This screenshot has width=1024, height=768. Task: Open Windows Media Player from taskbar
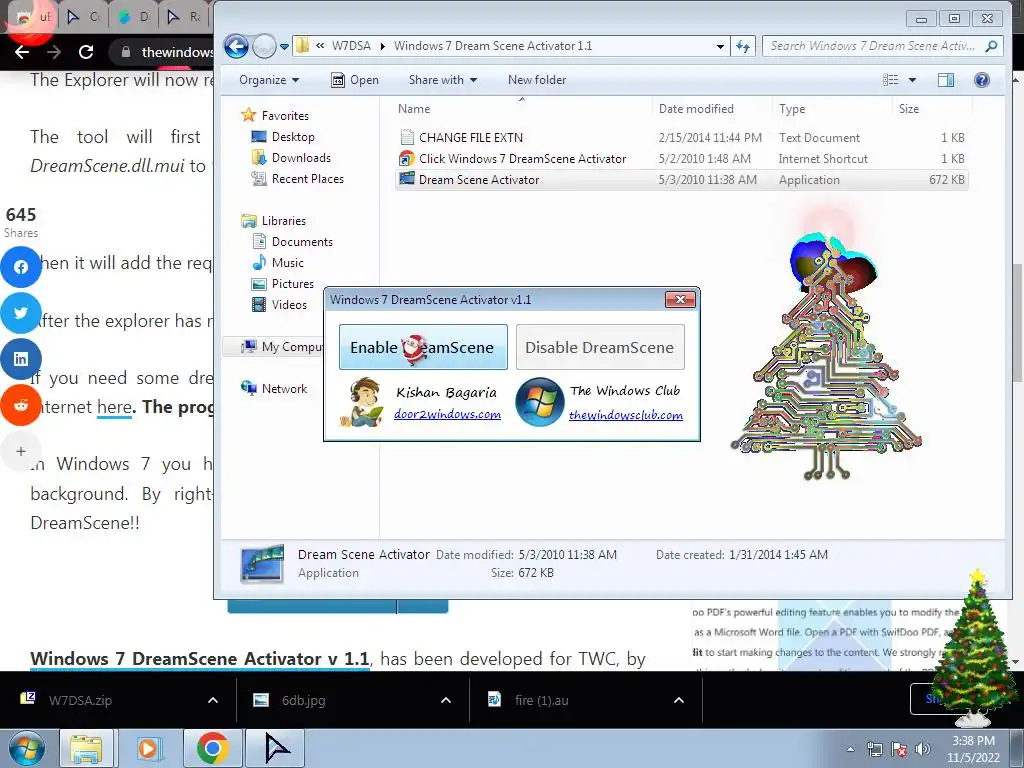pos(149,748)
